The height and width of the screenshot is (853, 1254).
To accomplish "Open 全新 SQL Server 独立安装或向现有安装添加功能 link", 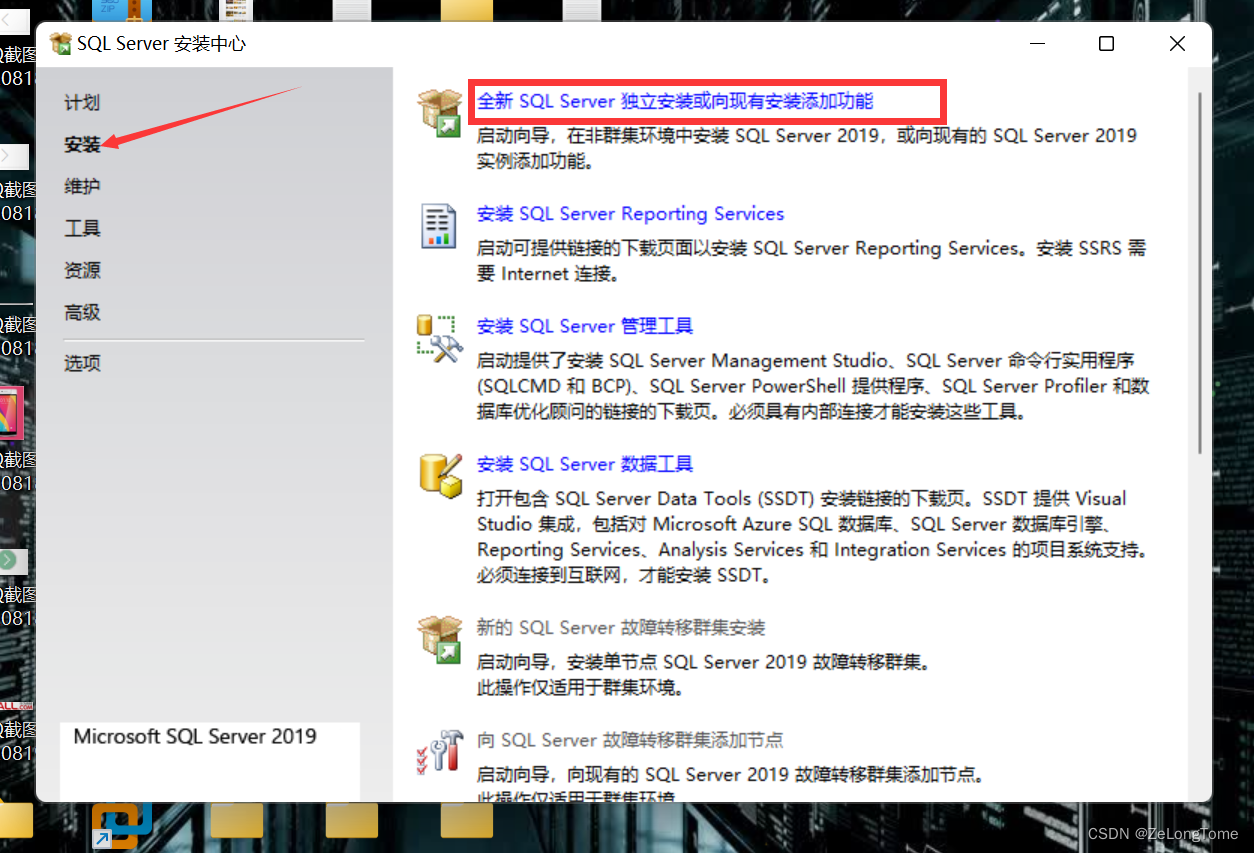I will (675, 101).
